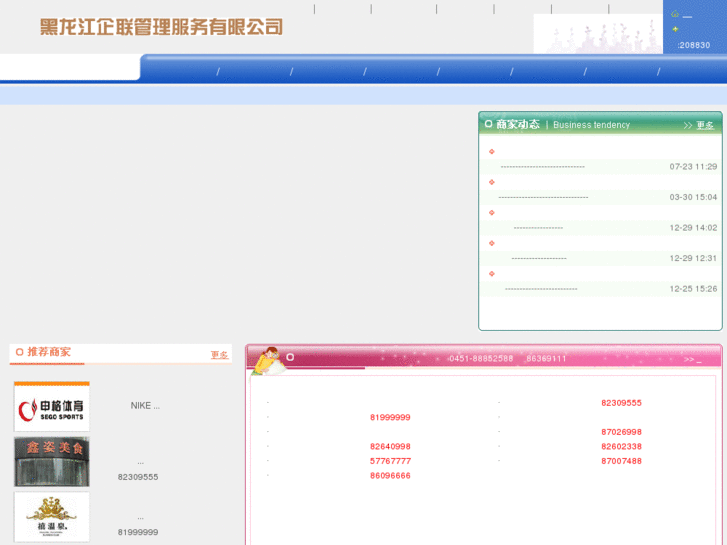Click red diamond bullet above 07-23 11:29 entry
The image size is (727, 545).
pyautogui.click(x=492, y=152)
